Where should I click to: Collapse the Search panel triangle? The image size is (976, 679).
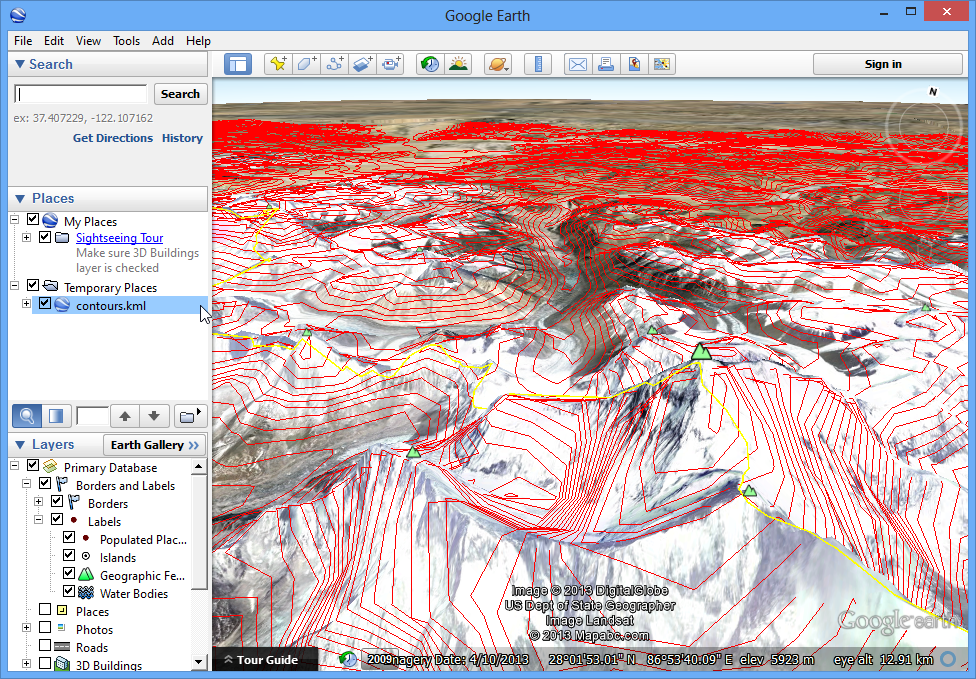tap(19, 64)
